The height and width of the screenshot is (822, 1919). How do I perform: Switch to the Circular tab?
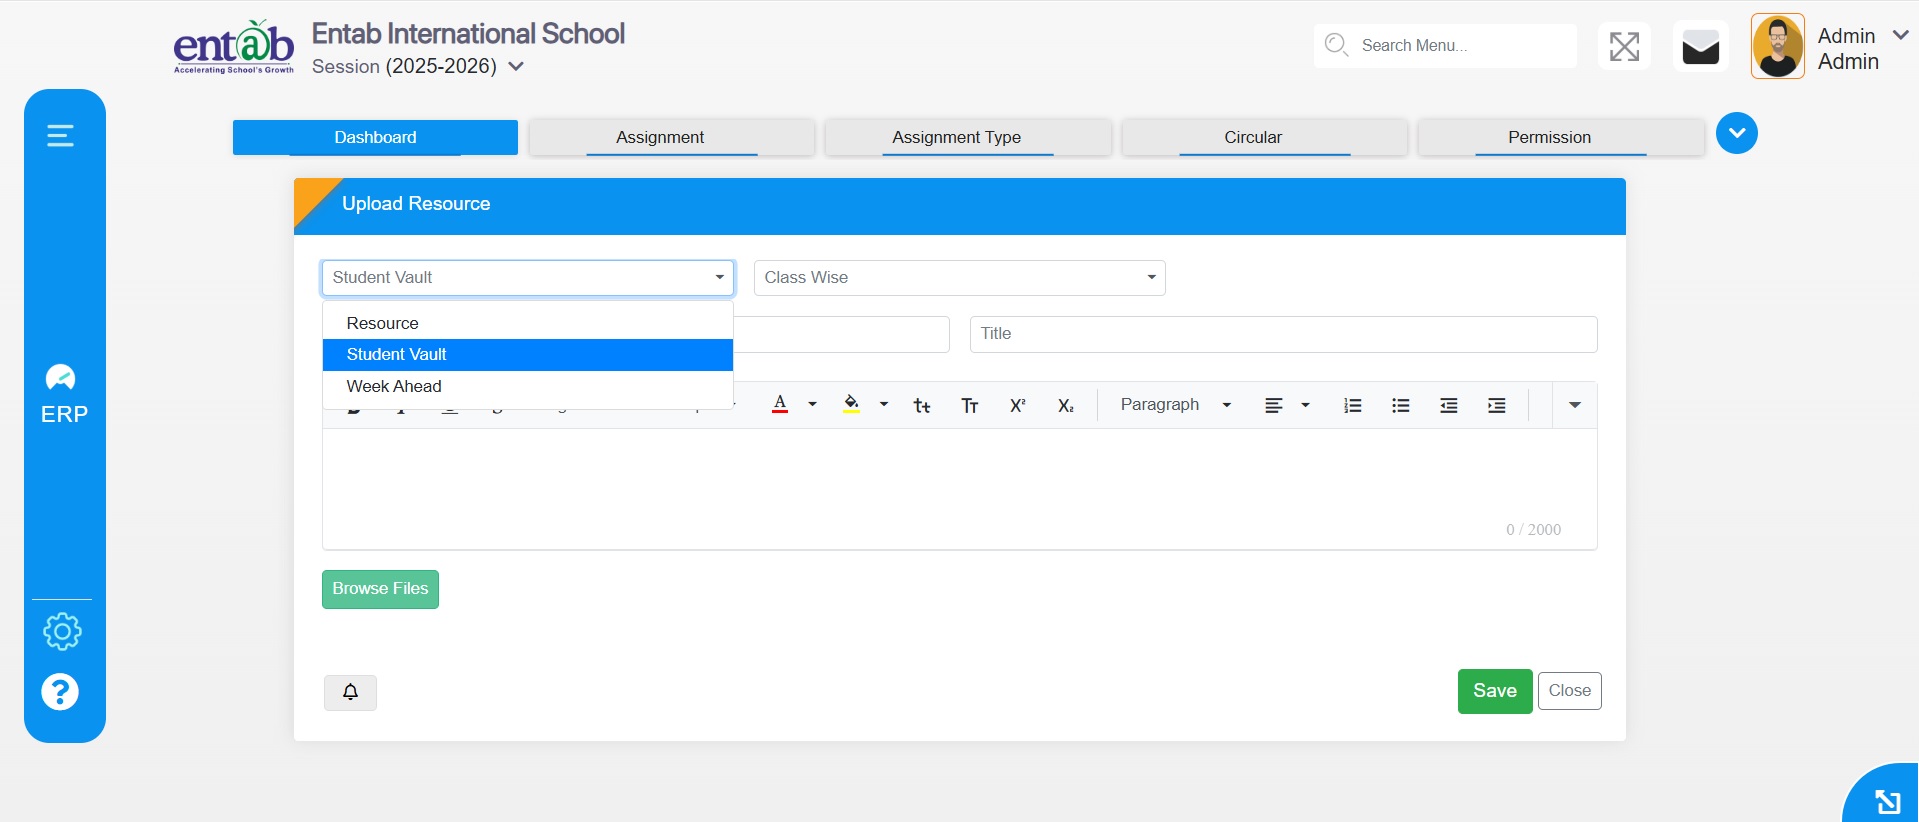point(1252,137)
